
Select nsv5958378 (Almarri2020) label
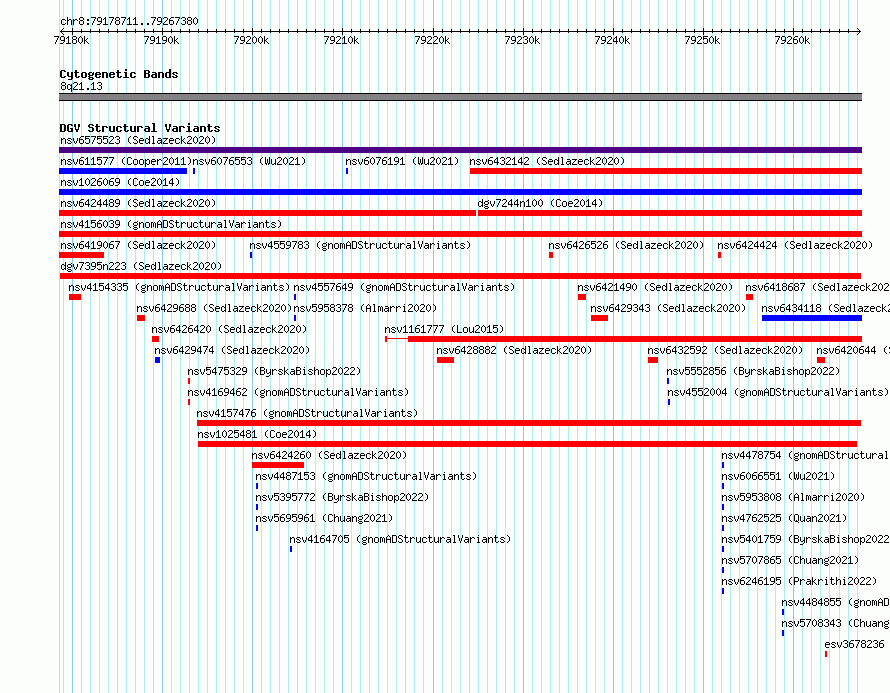click(x=365, y=308)
